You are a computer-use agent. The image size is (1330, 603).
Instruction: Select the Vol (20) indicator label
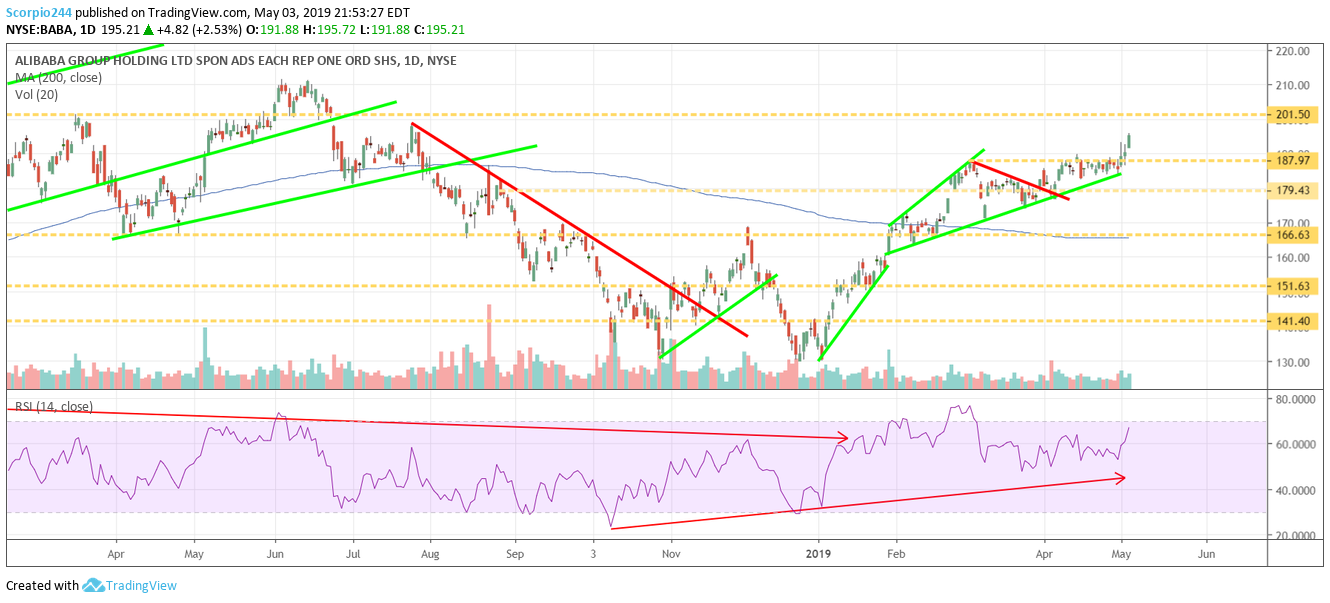point(37,95)
